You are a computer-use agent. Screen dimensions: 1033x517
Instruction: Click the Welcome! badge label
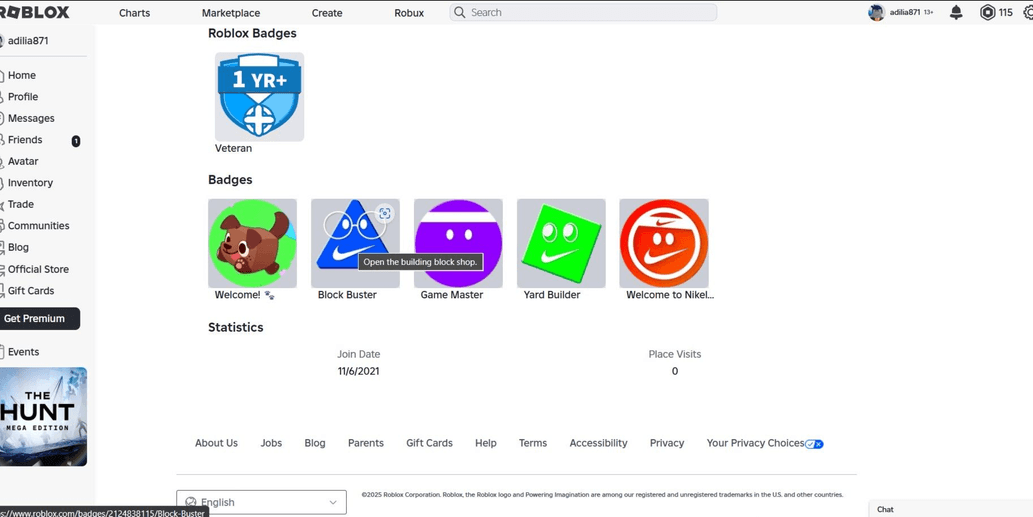[244, 295]
